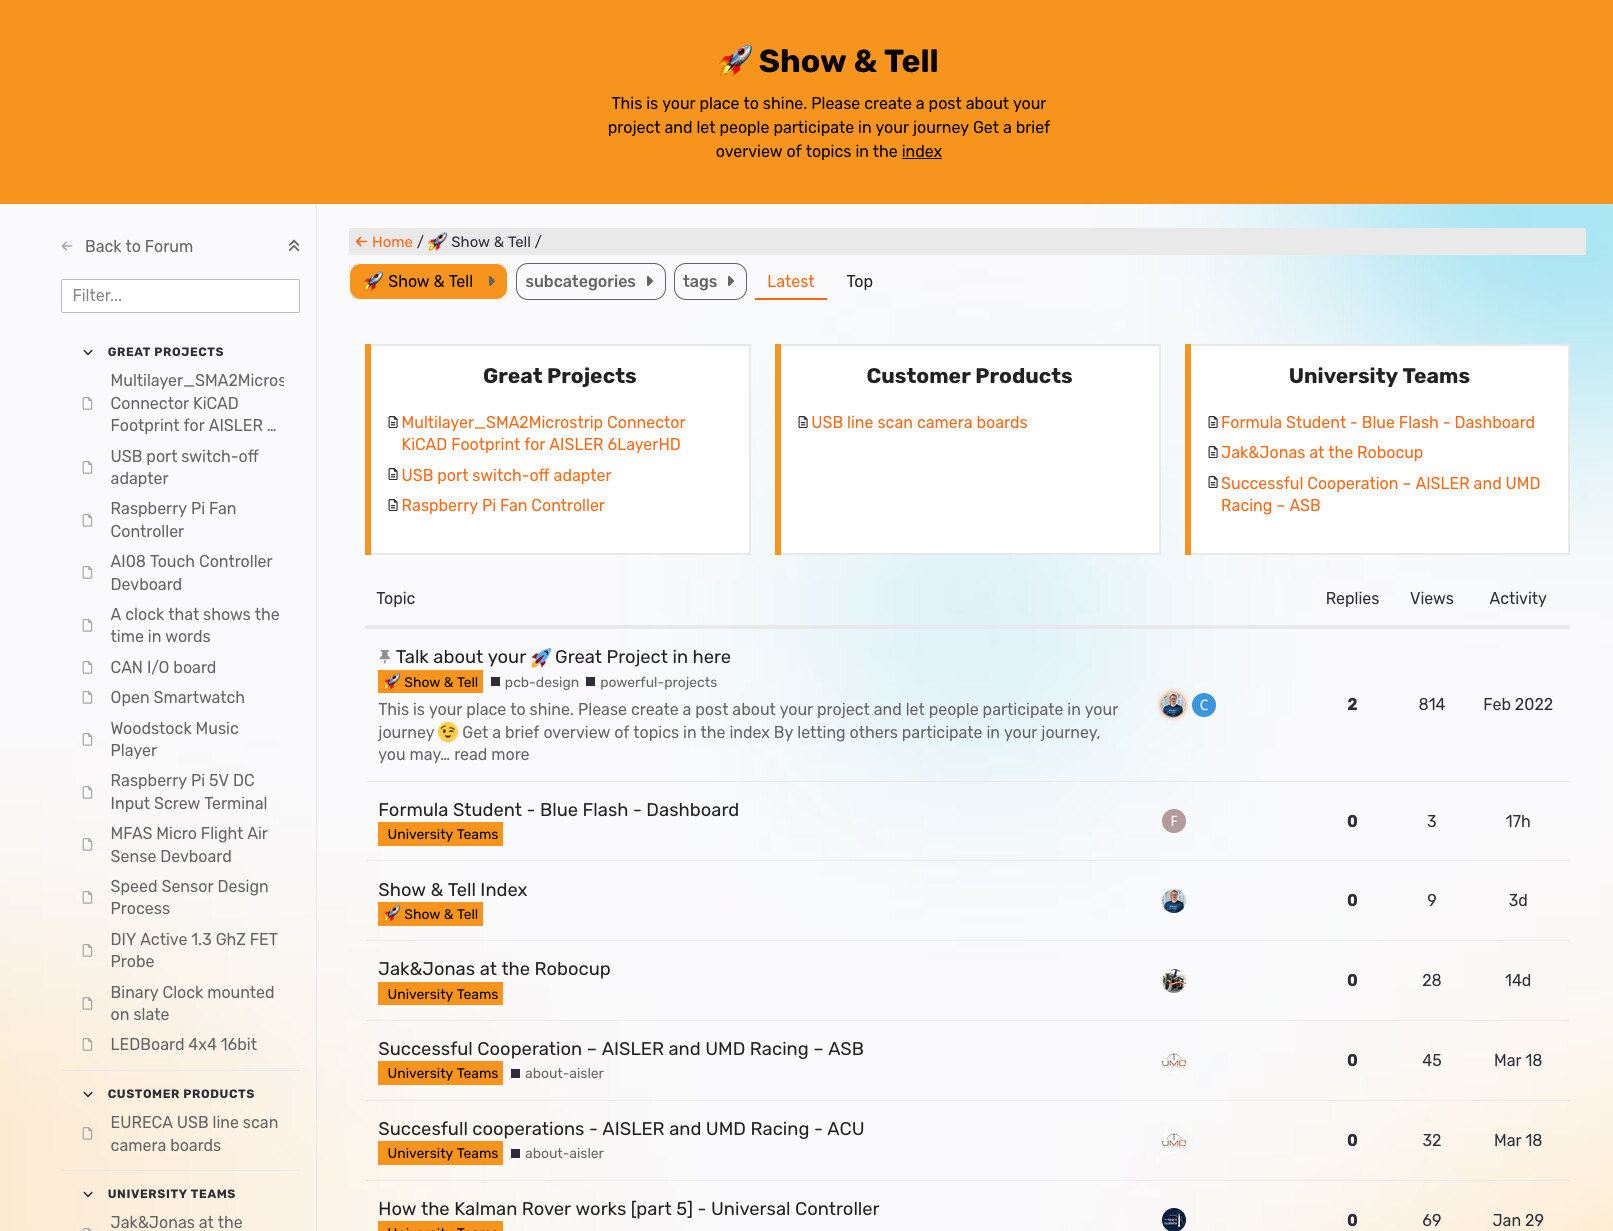1613x1231 pixels.
Task: Click document icon beside AI08 Touch Controller Devboard
Action: click(x=87, y=573)
